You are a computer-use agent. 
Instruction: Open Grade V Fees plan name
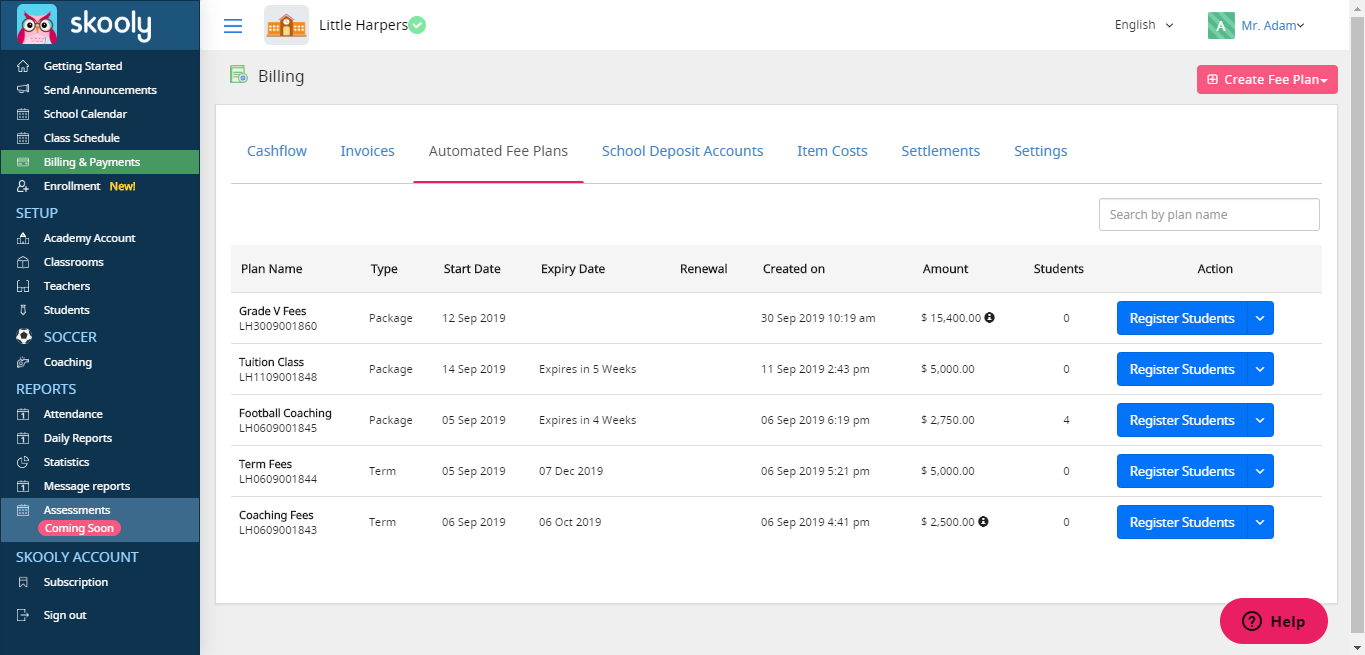[273, 311]
